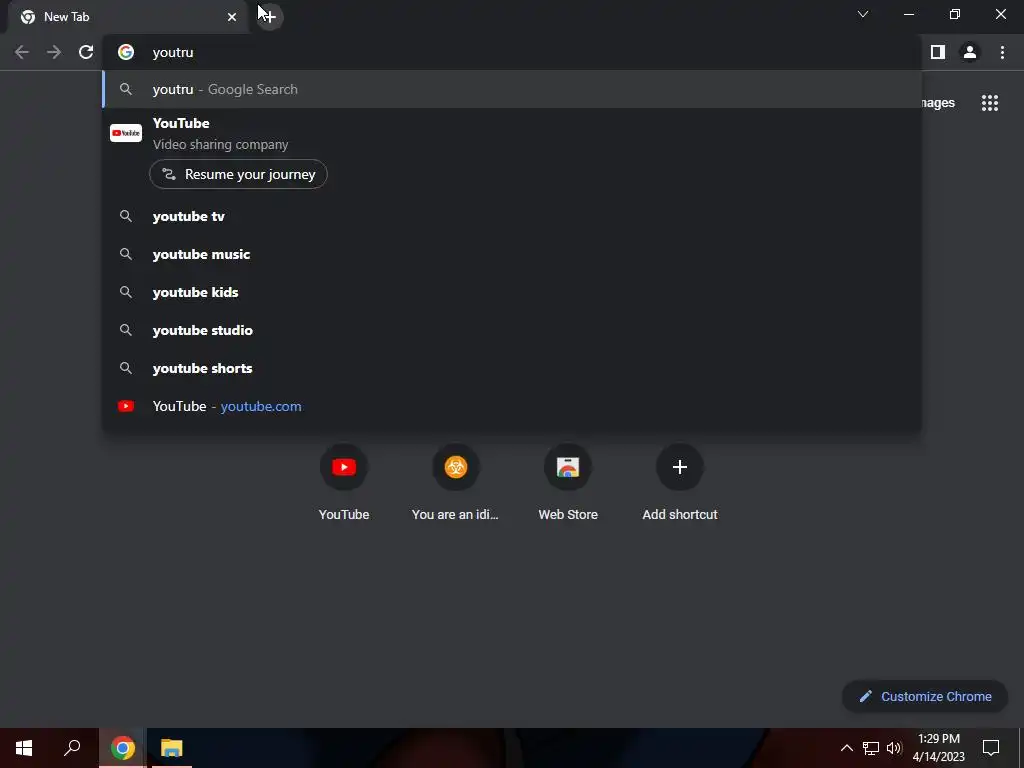This screenshot has width=1024, height=768.
Task: Choose 'youtube kids' suggestion
Action: coord(512,292)
